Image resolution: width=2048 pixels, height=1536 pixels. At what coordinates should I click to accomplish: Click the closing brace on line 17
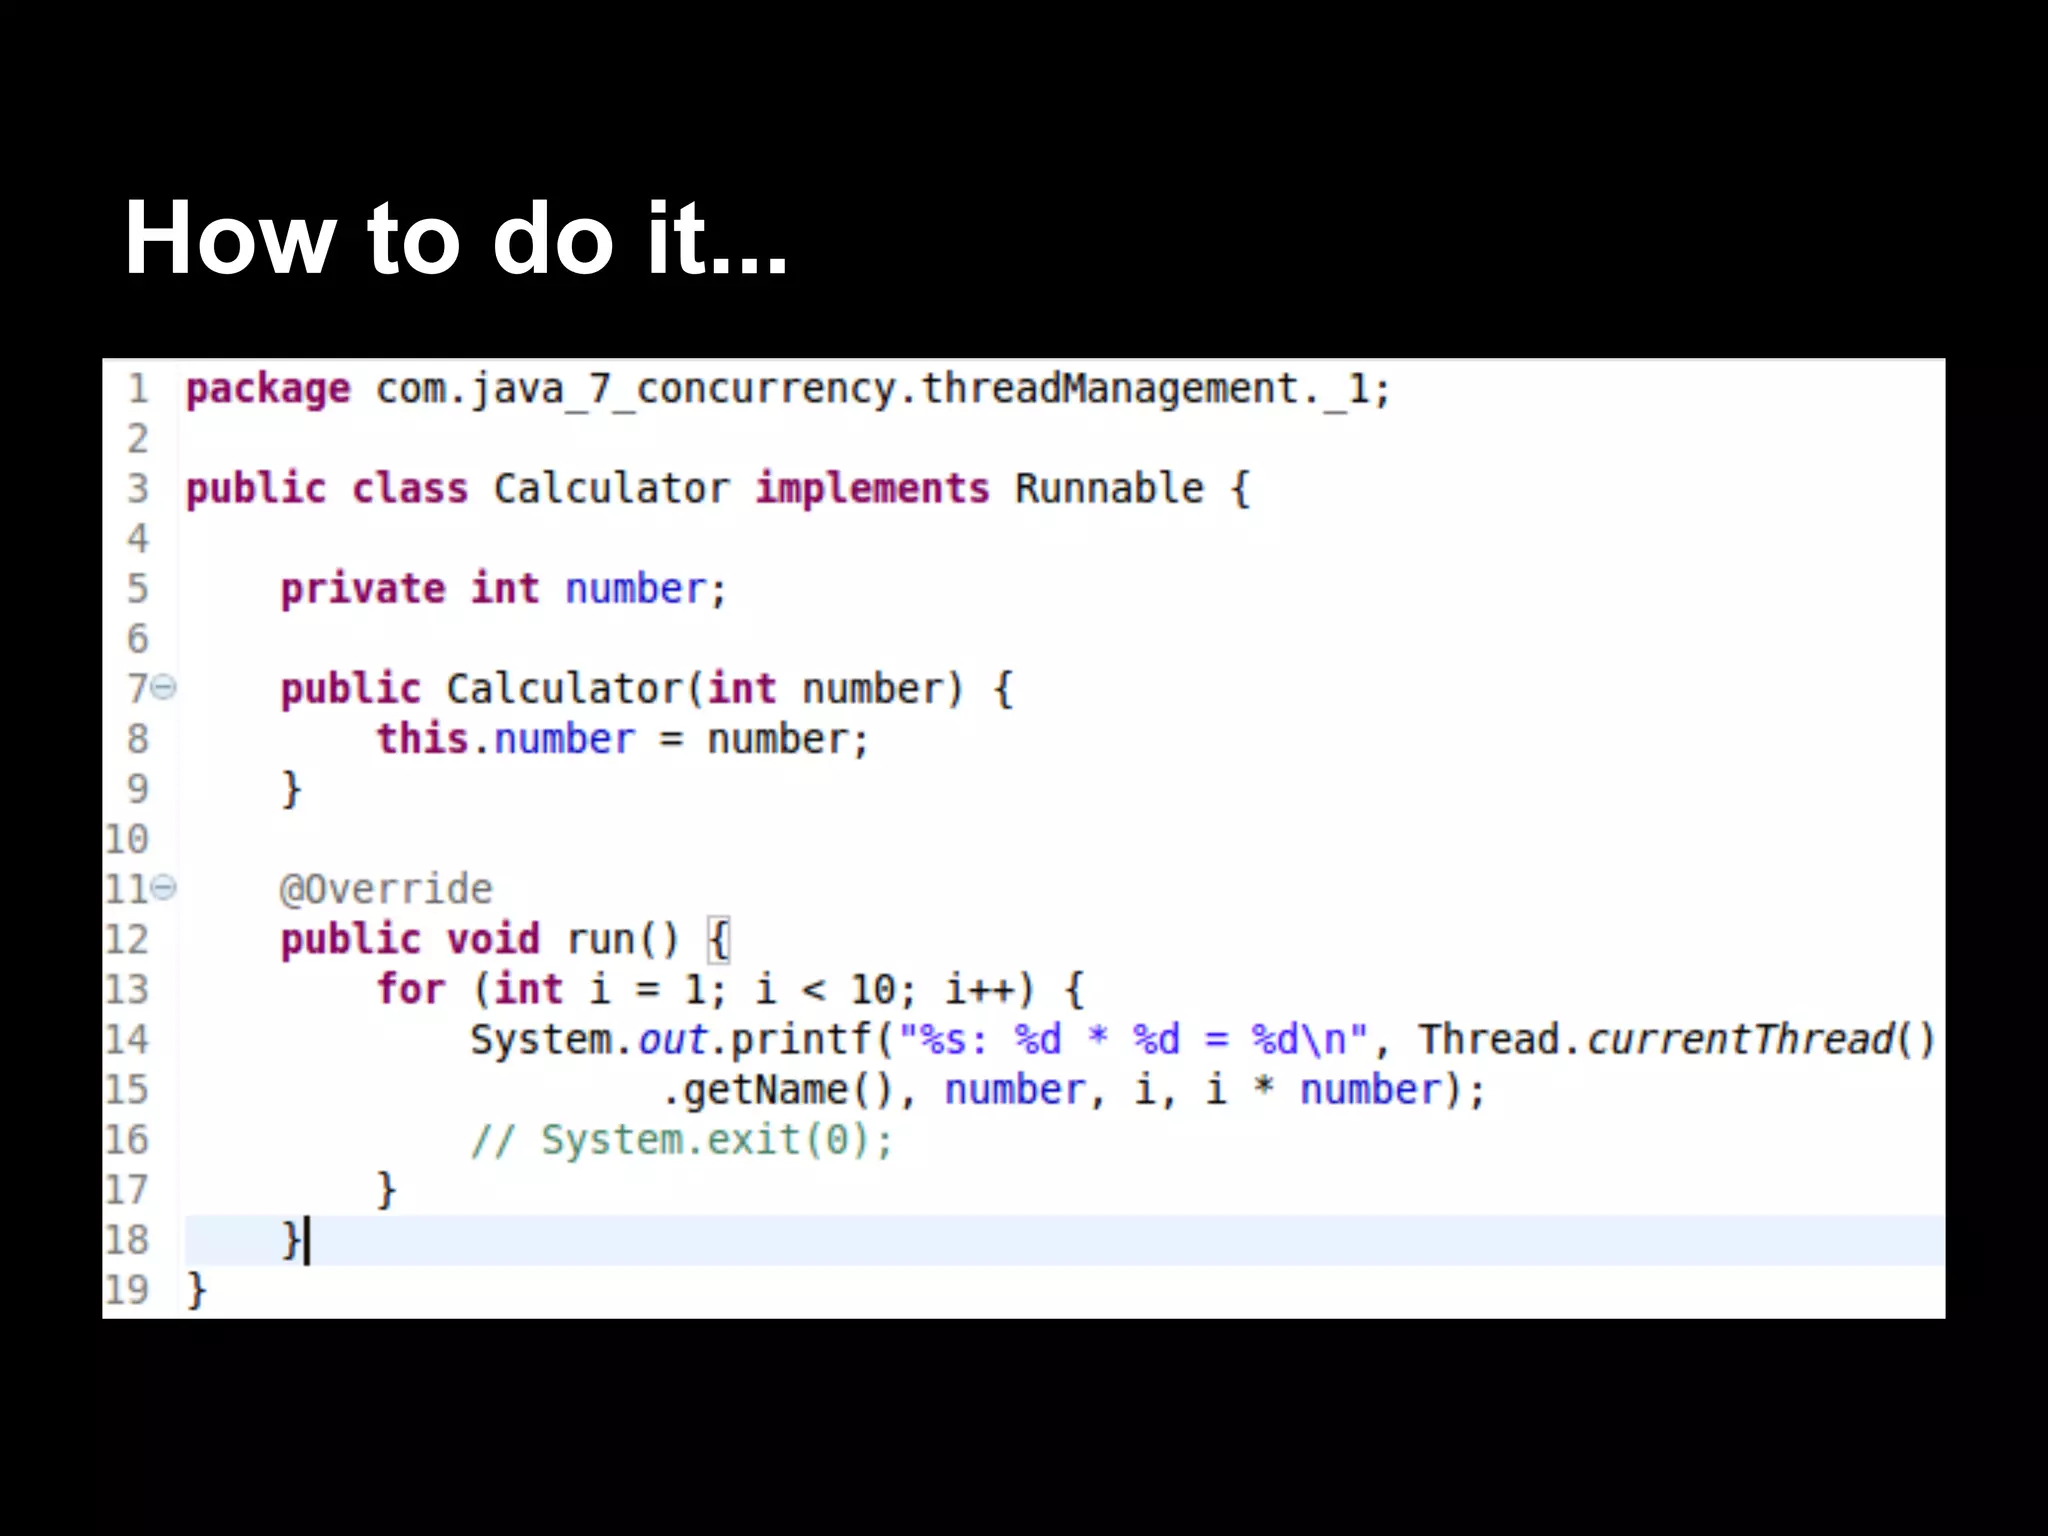(386, 1190)
